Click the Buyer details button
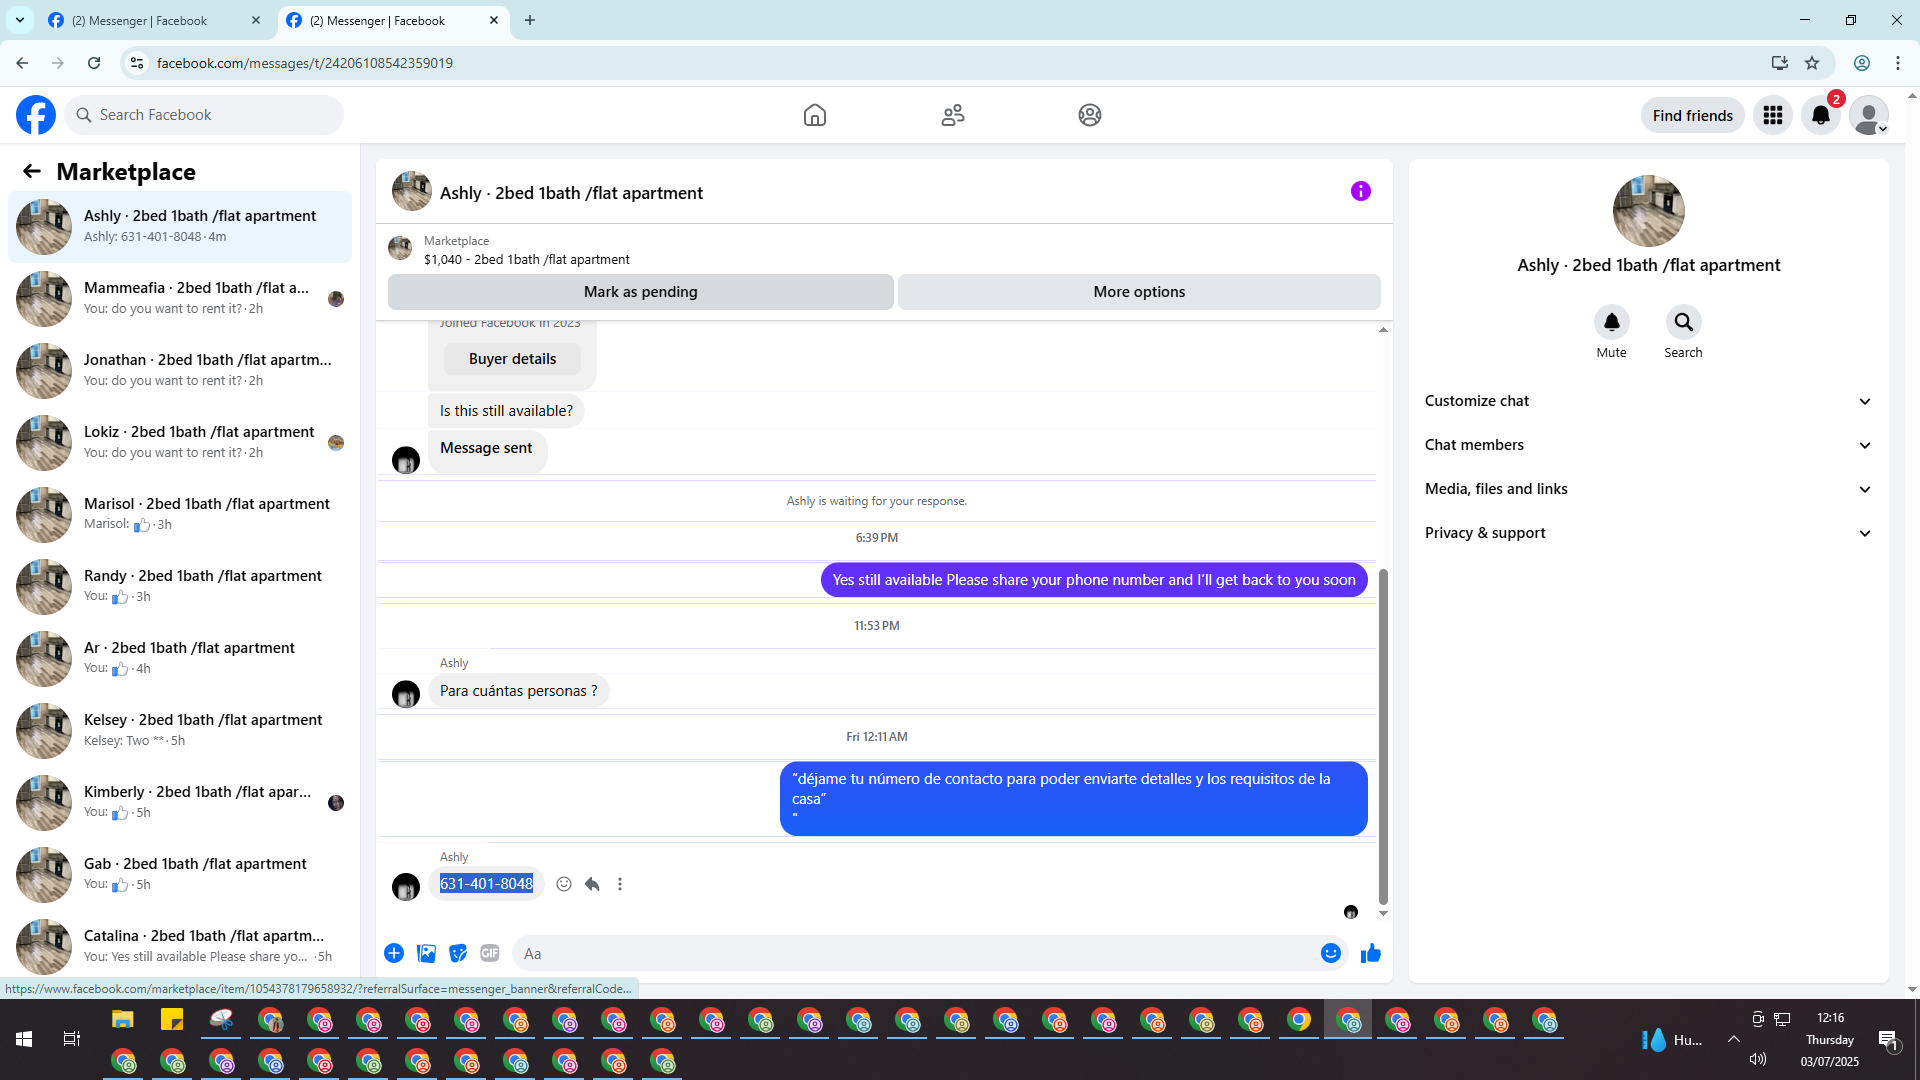 click(512, 359)
